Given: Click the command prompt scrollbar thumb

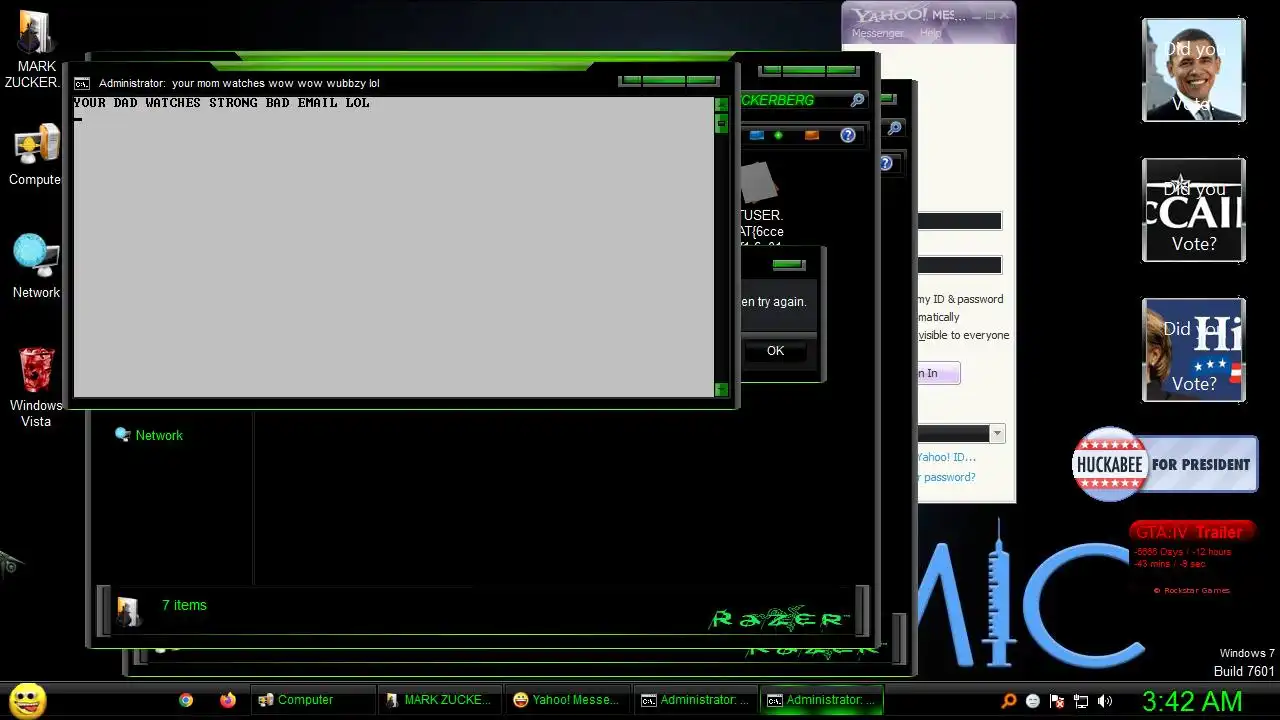Looking at the screenshot, I should coord(721,124).
